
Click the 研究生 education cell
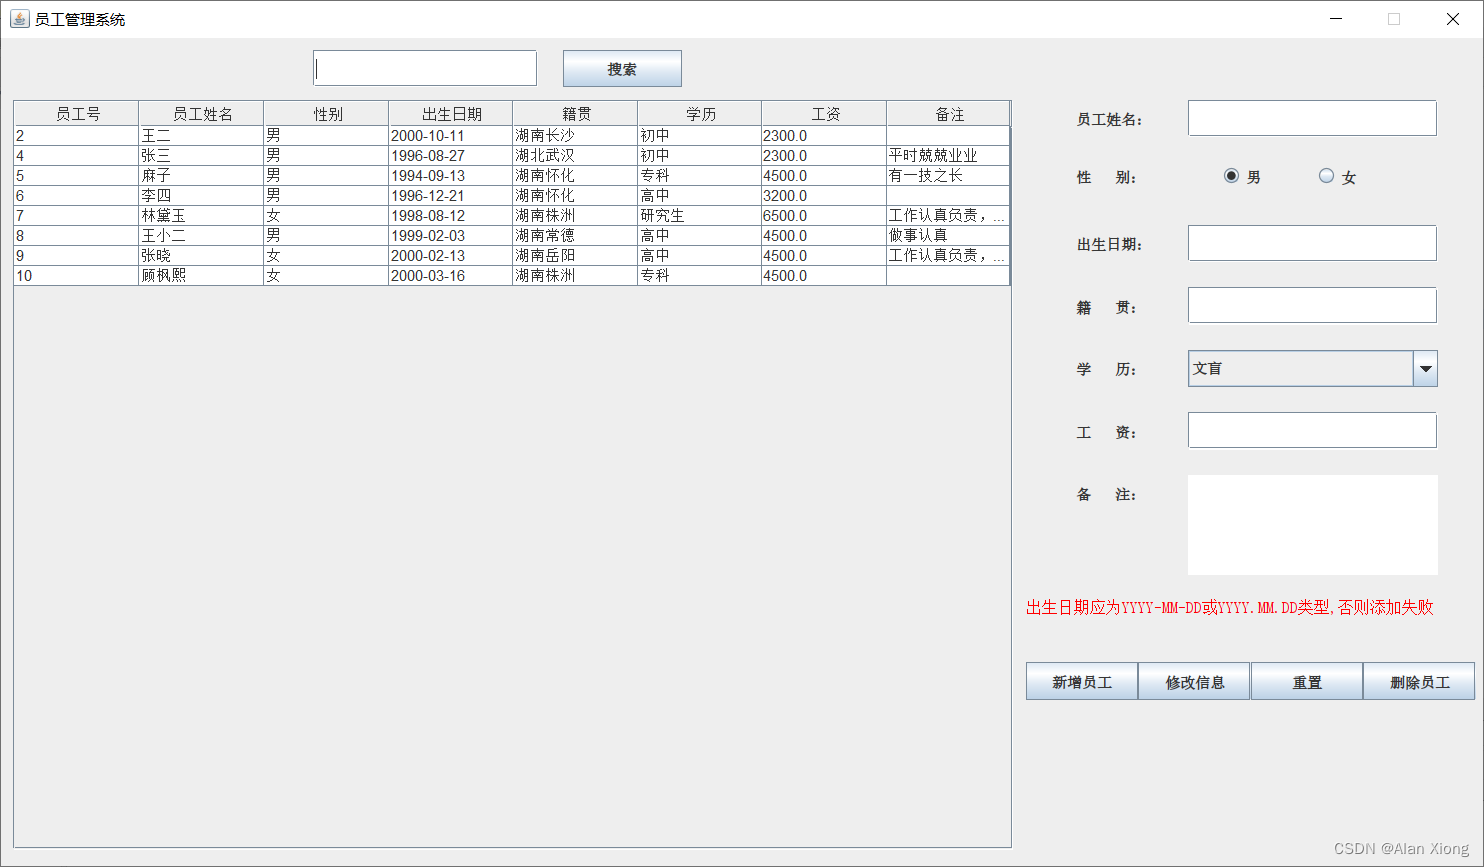click(x=699, y=215)
